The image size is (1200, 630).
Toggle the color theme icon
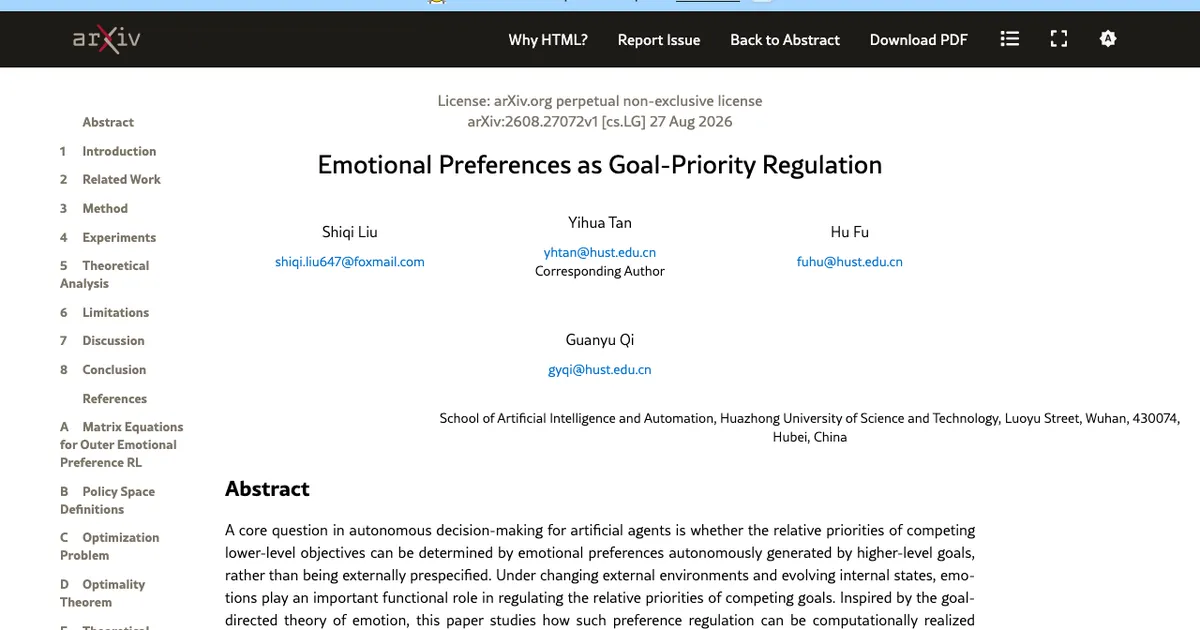coord(1107,39)
